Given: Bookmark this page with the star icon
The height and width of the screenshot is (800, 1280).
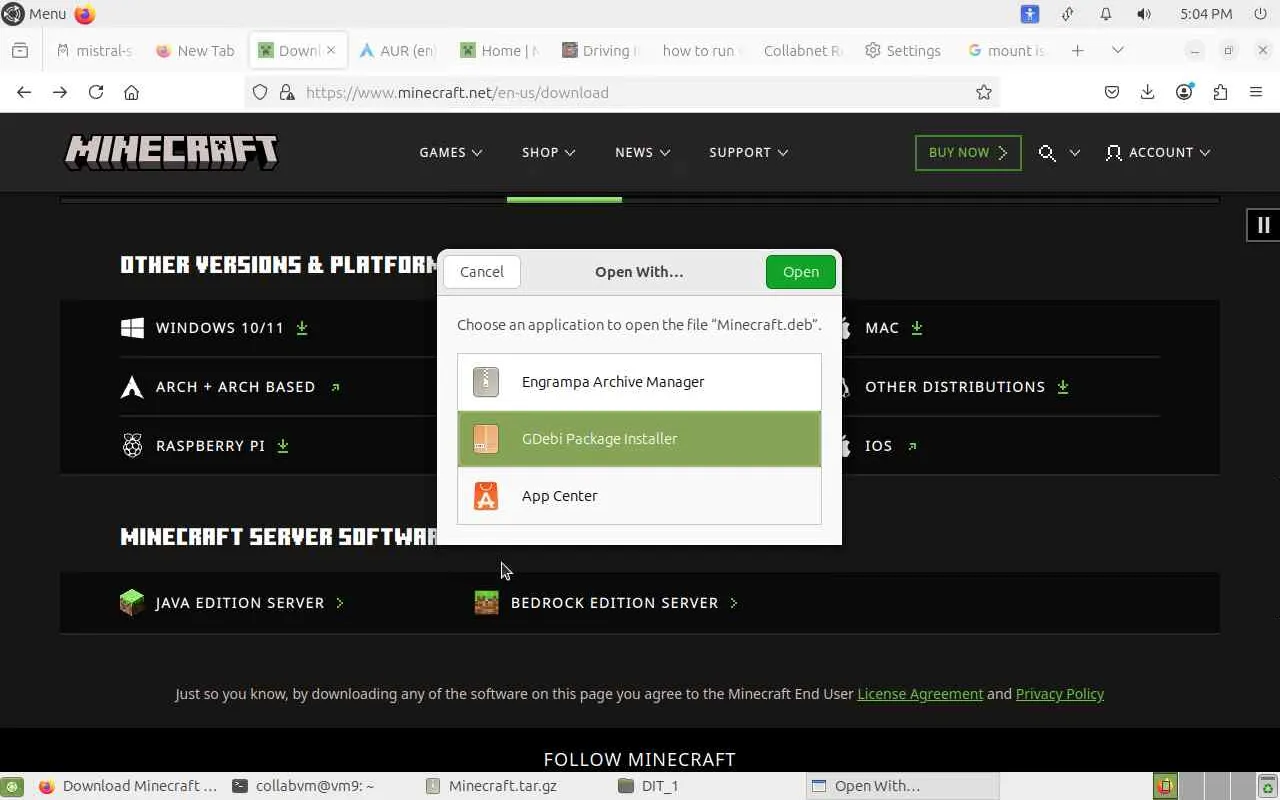Looking at the screenshot, I should coord(984,92).
